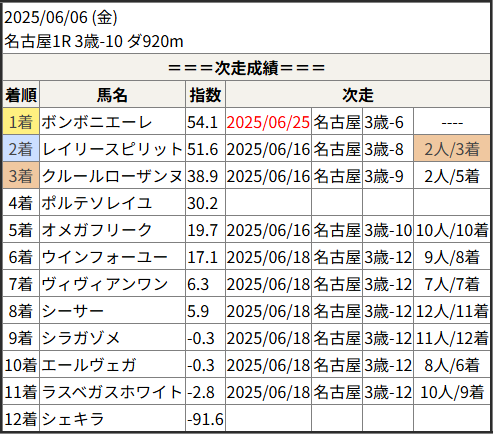
Task: Click the 指数 column header
Action: (x=205, y=95)
